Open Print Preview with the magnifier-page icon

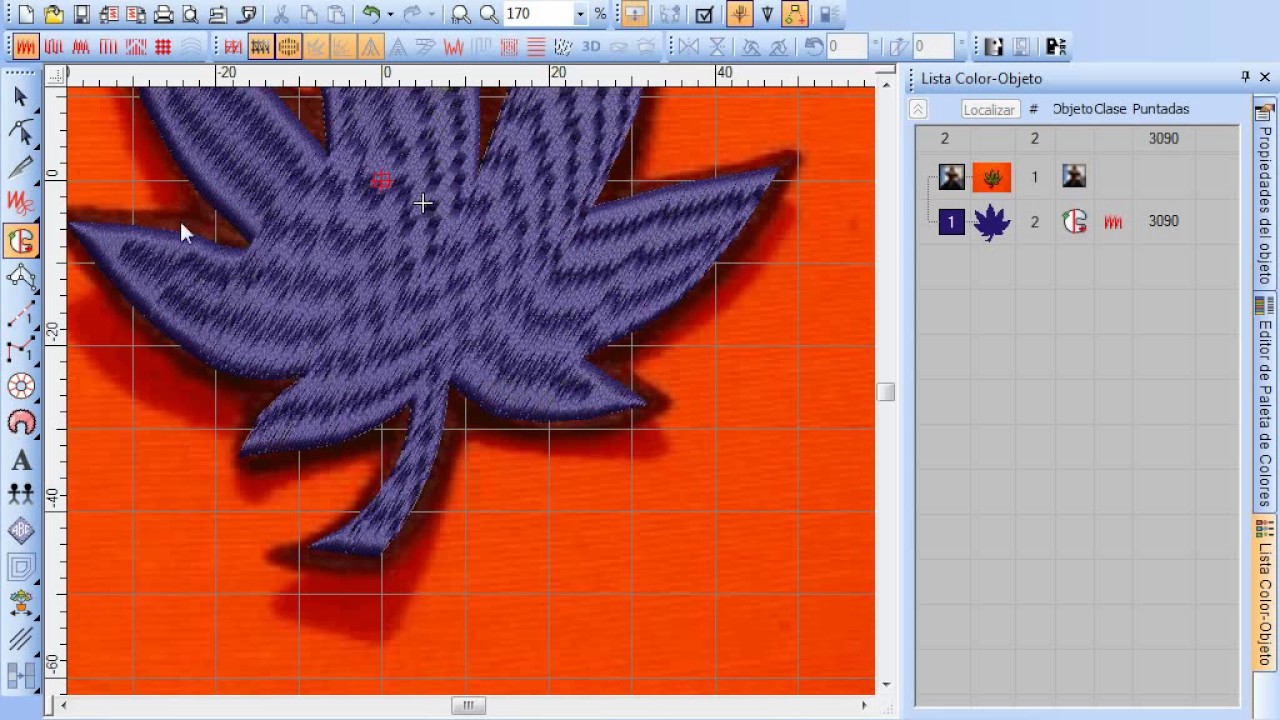pos(190,14)
